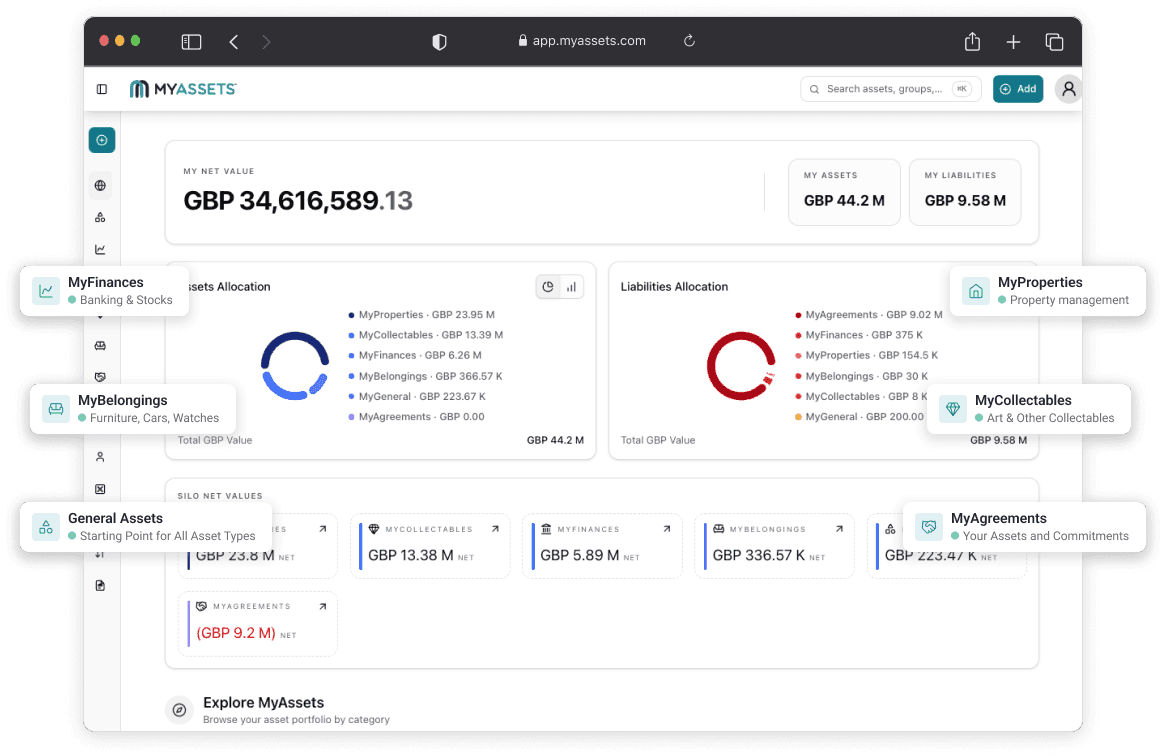This screenshot has width=1166, height=756.
Task: Click the browser privacy shield icon
Action: click(439, 42)
